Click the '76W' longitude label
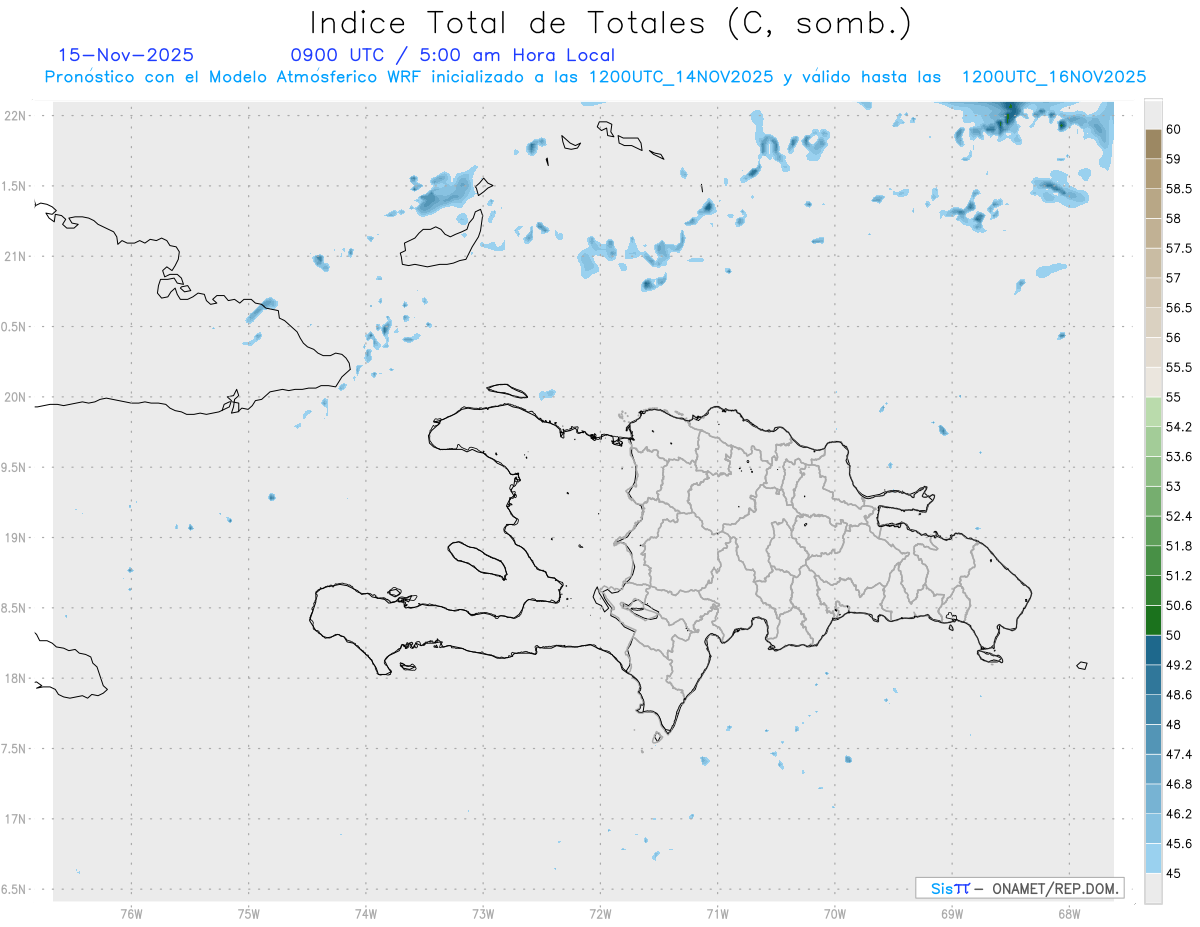 pyautogui.click(x=131, y=913)
